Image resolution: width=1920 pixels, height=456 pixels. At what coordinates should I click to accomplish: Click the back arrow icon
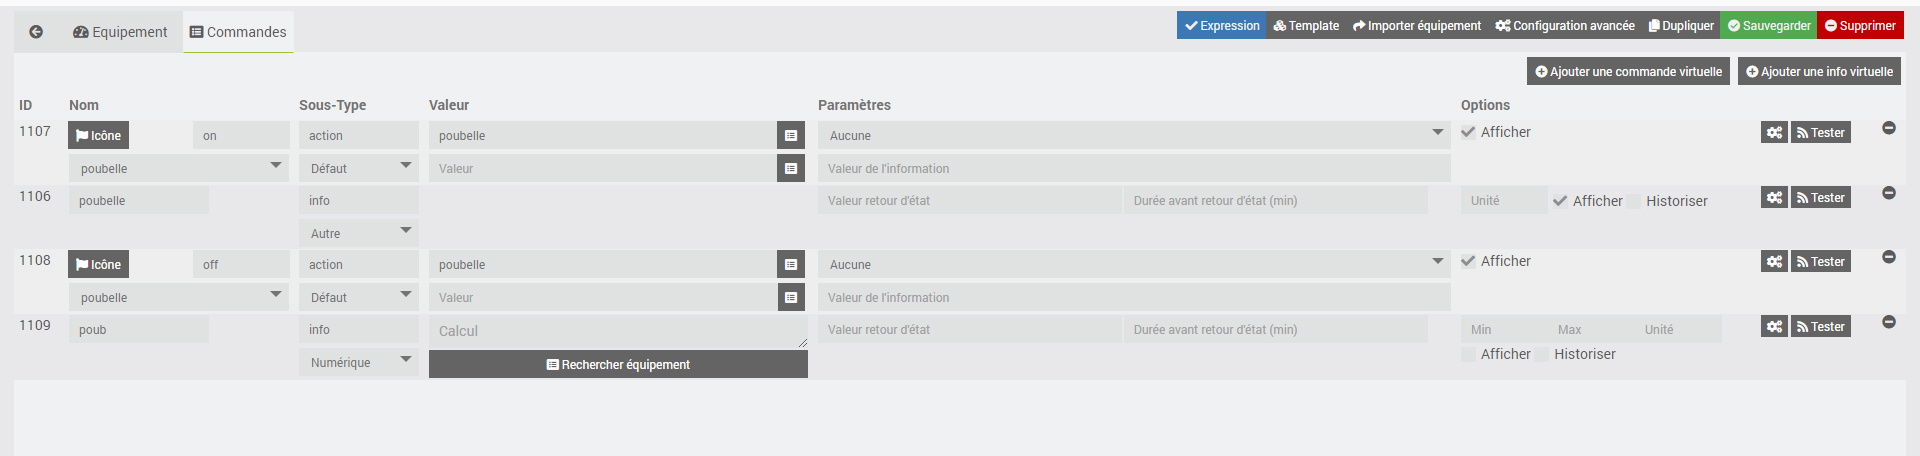[36, 32]
